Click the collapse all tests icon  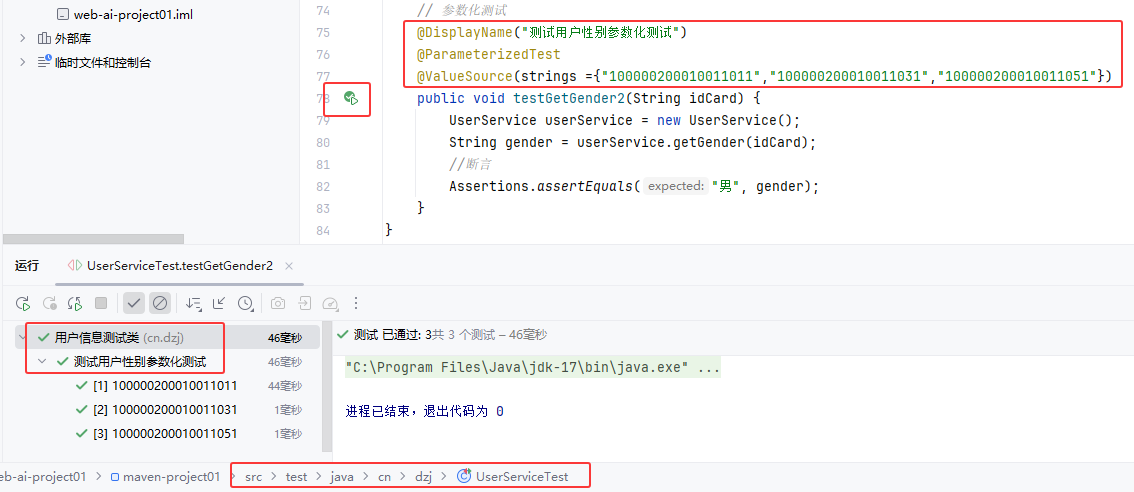219,303
